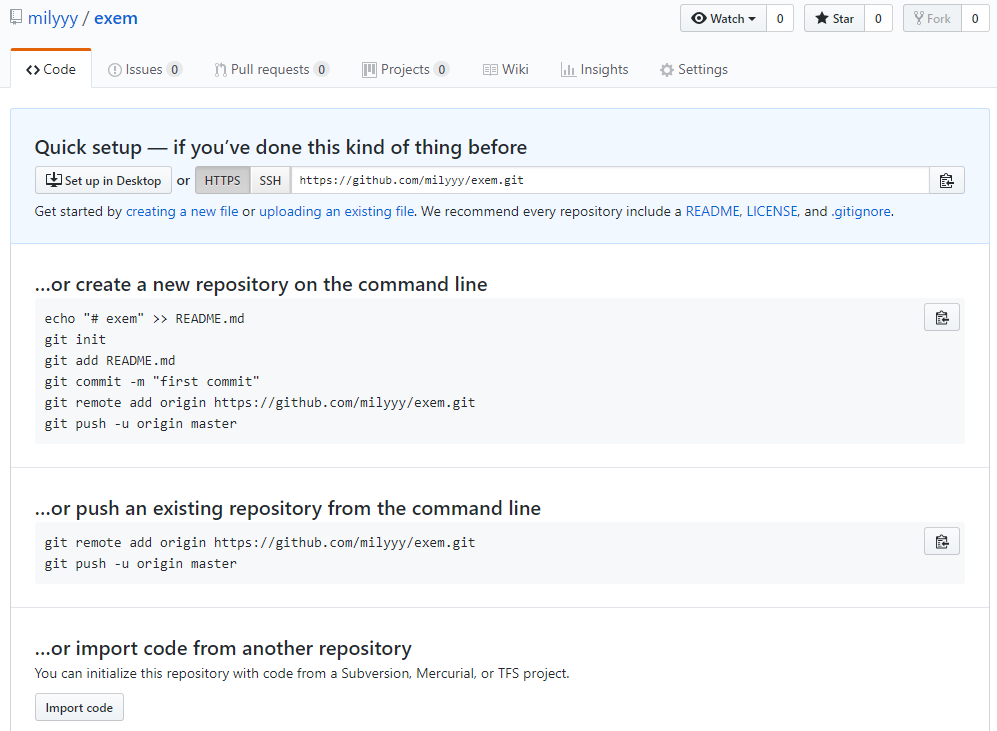Viewport: 997px width, 731px height.
Task: Copy the push existing repository commands
Action: [942, 542]
